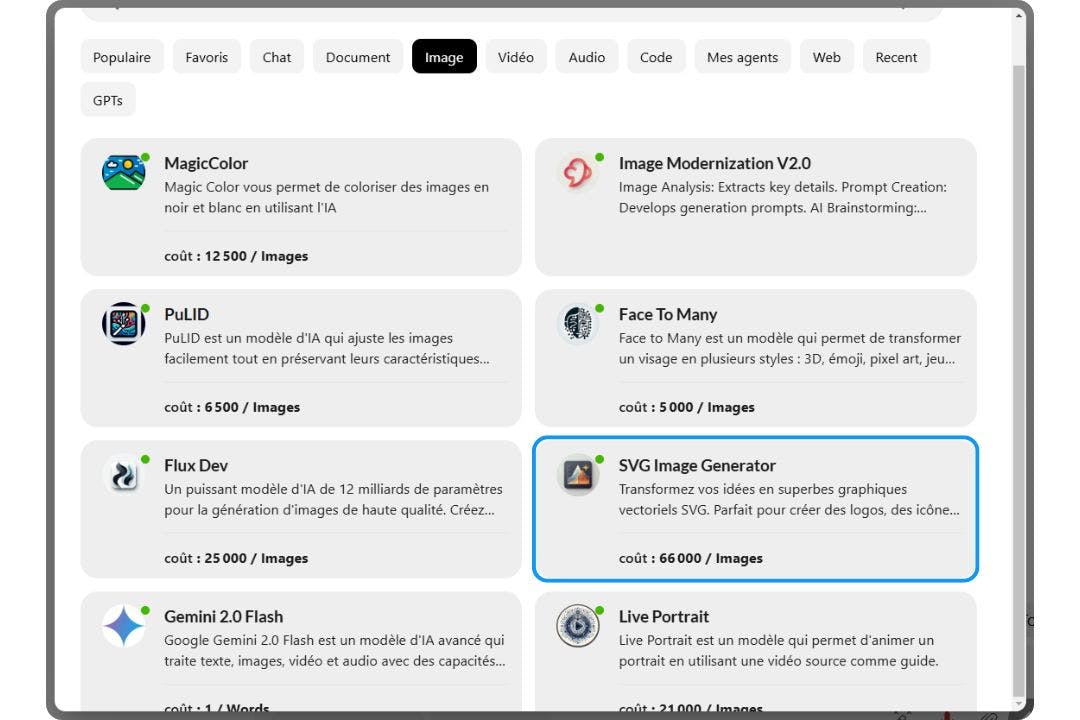1080x720 pixels.
Task: Switch to the Vidéo tab
Action: coord(516,57)
